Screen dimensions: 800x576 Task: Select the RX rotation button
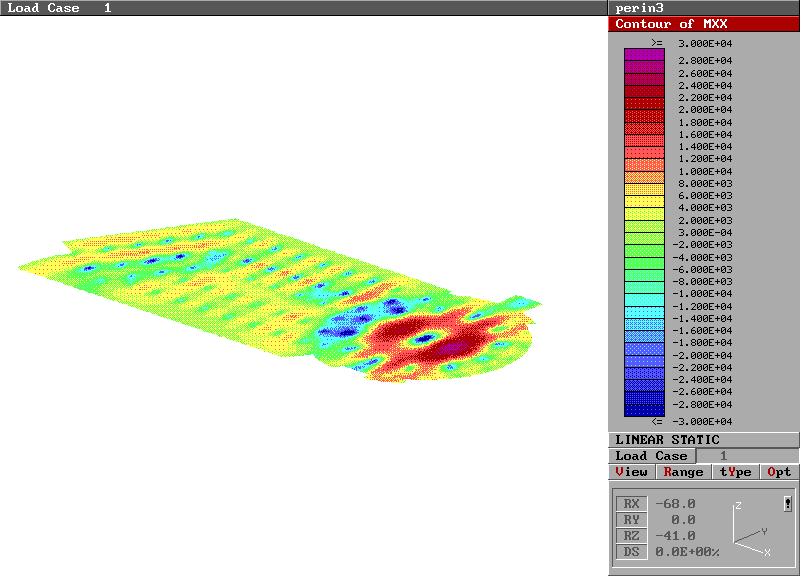630,504
